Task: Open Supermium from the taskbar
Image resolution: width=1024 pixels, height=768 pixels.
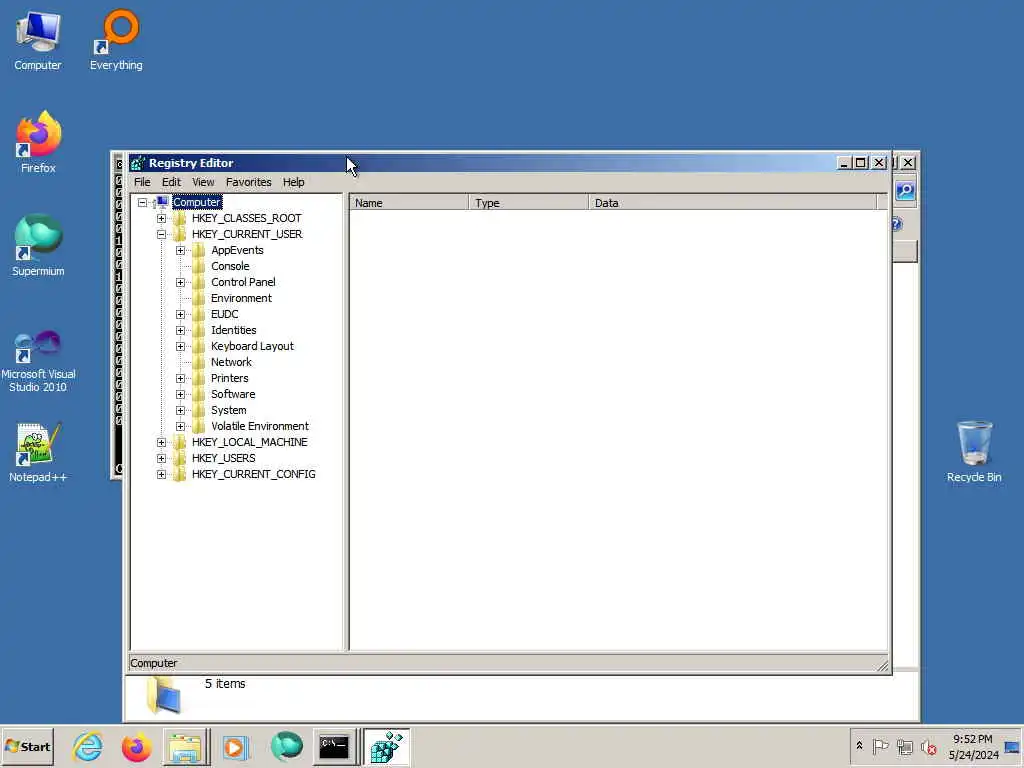Action: pos(286,746)
